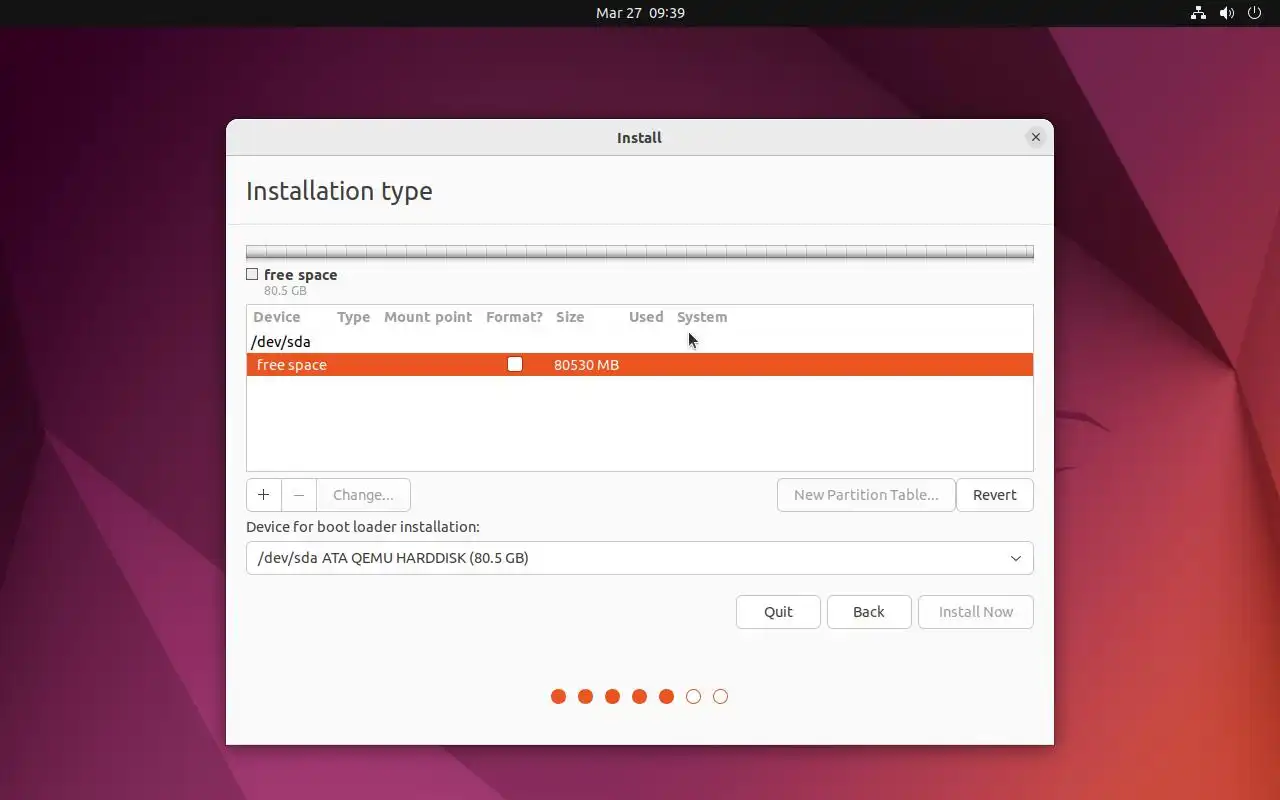Click the System column header
The image size is (1280, 800).
pos(702,317)
